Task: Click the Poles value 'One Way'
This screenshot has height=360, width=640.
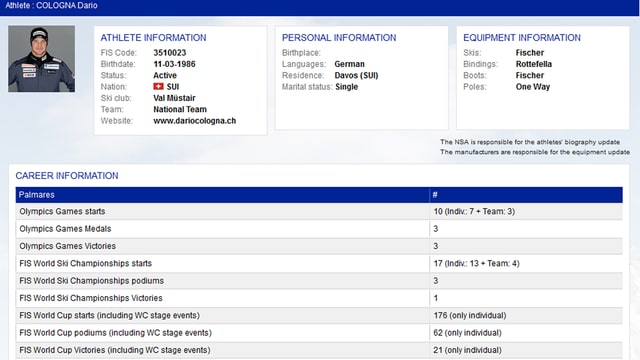Action: point(533,87)
